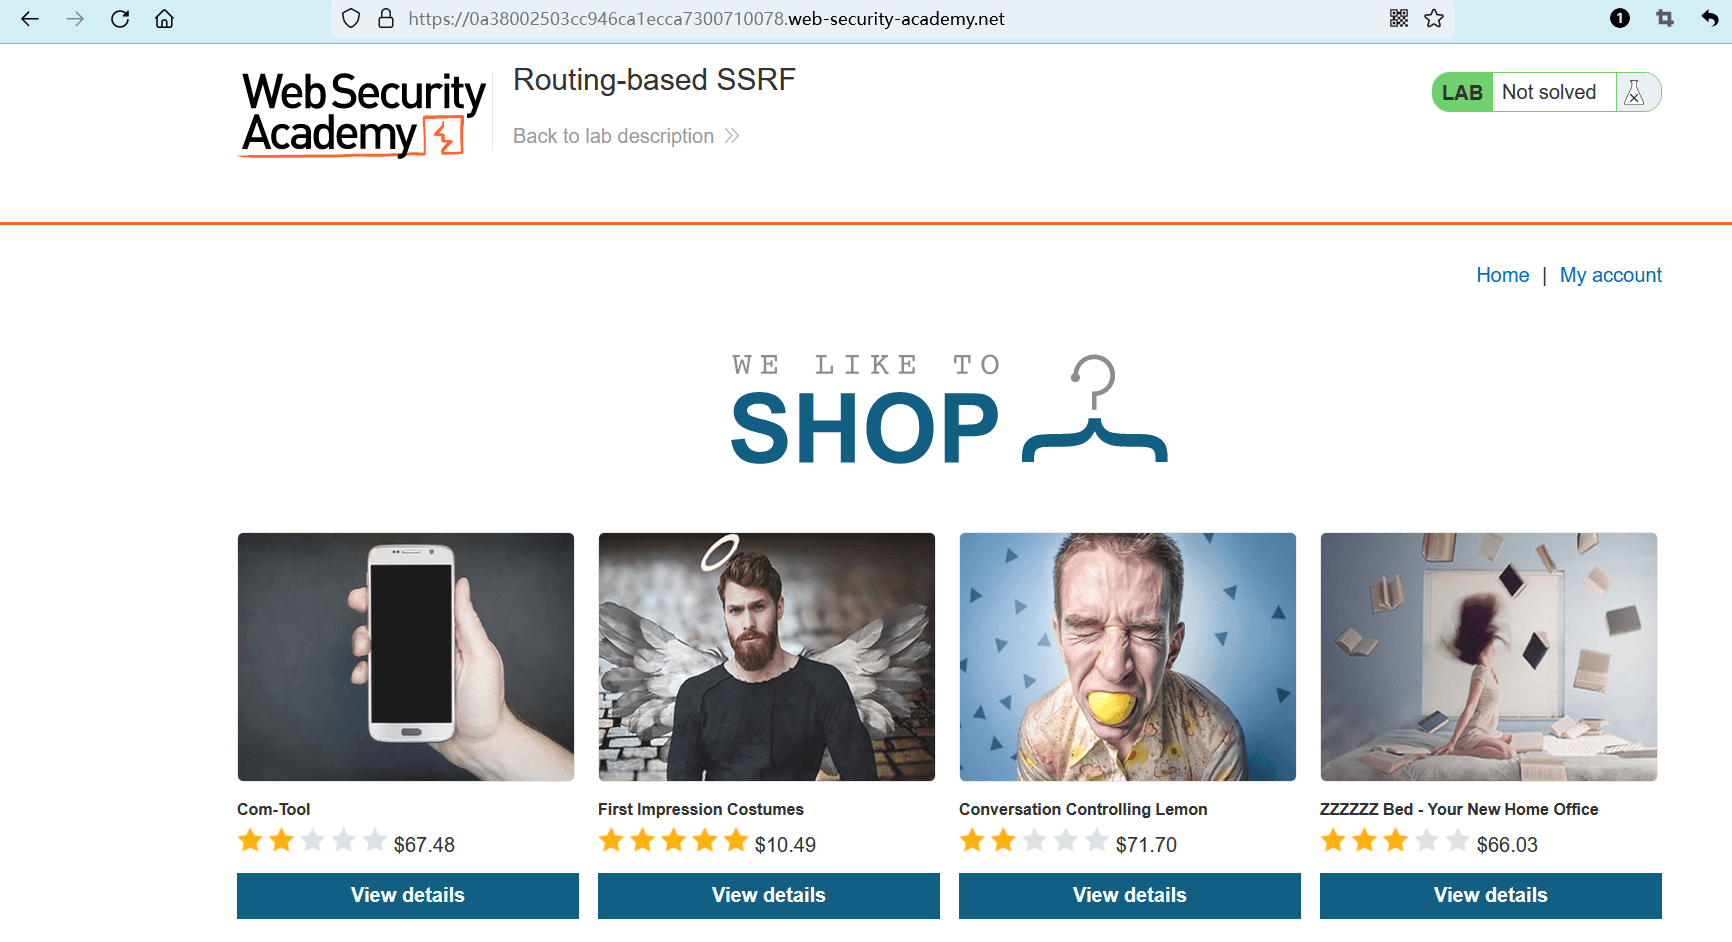Click the QR code icon in address bar
1732x942 pixels.
[1399, 19]
